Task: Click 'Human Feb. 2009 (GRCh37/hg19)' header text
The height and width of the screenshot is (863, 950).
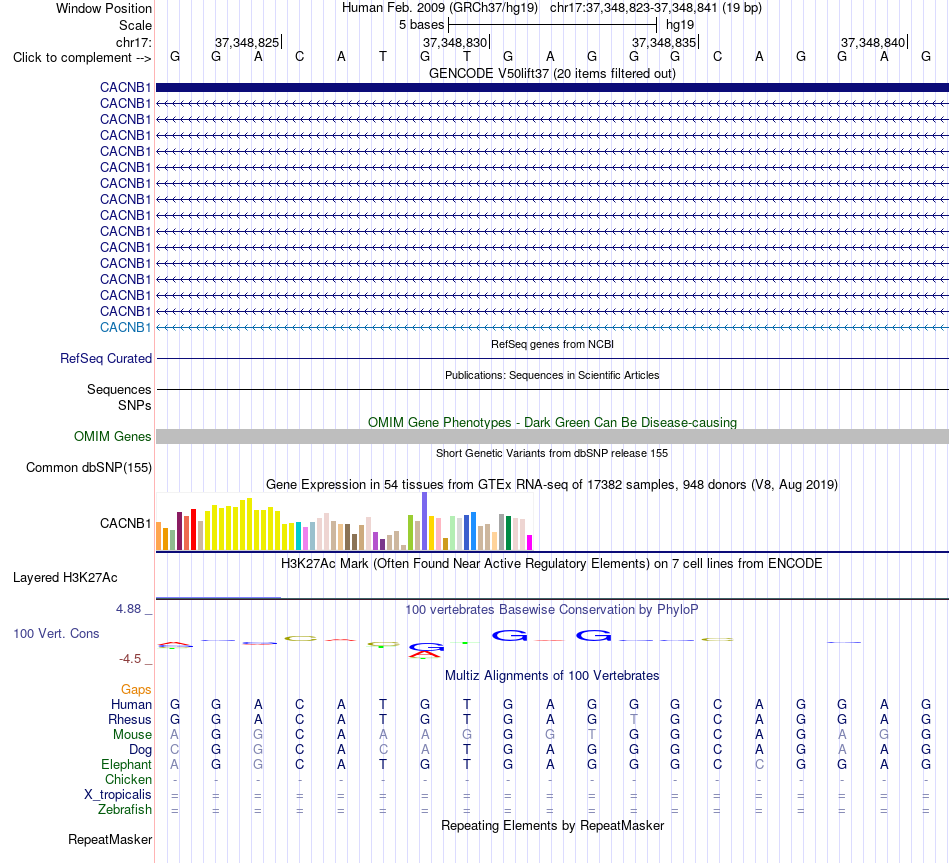Action: (440, 8)
